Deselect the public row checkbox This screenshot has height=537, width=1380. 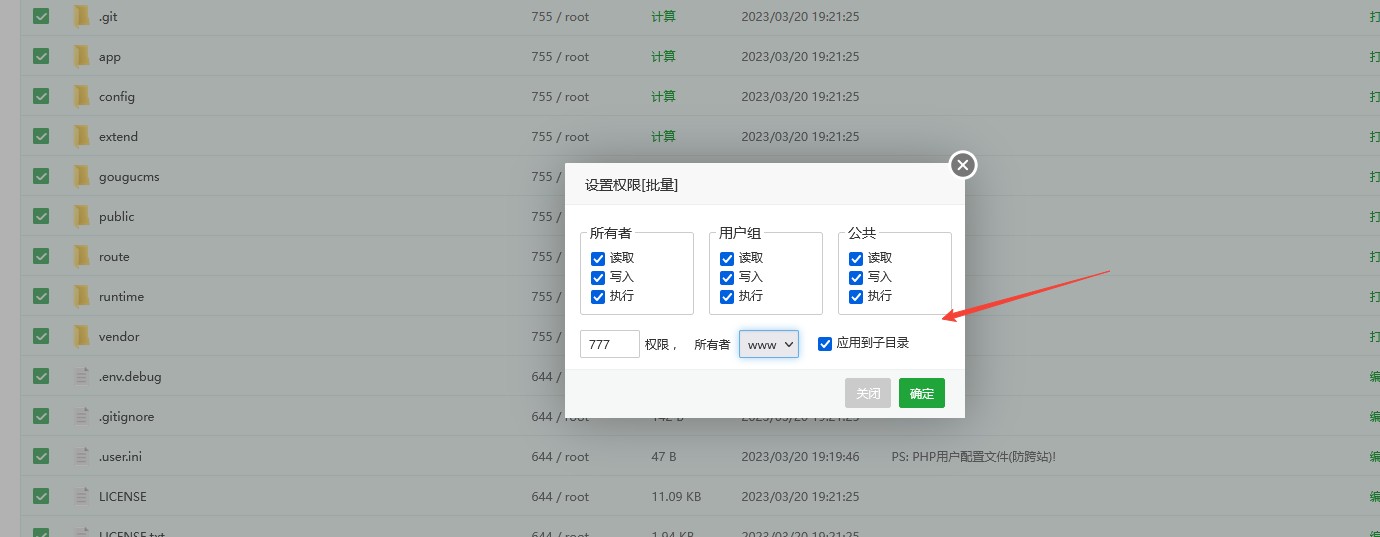click(x=41, y=216)
